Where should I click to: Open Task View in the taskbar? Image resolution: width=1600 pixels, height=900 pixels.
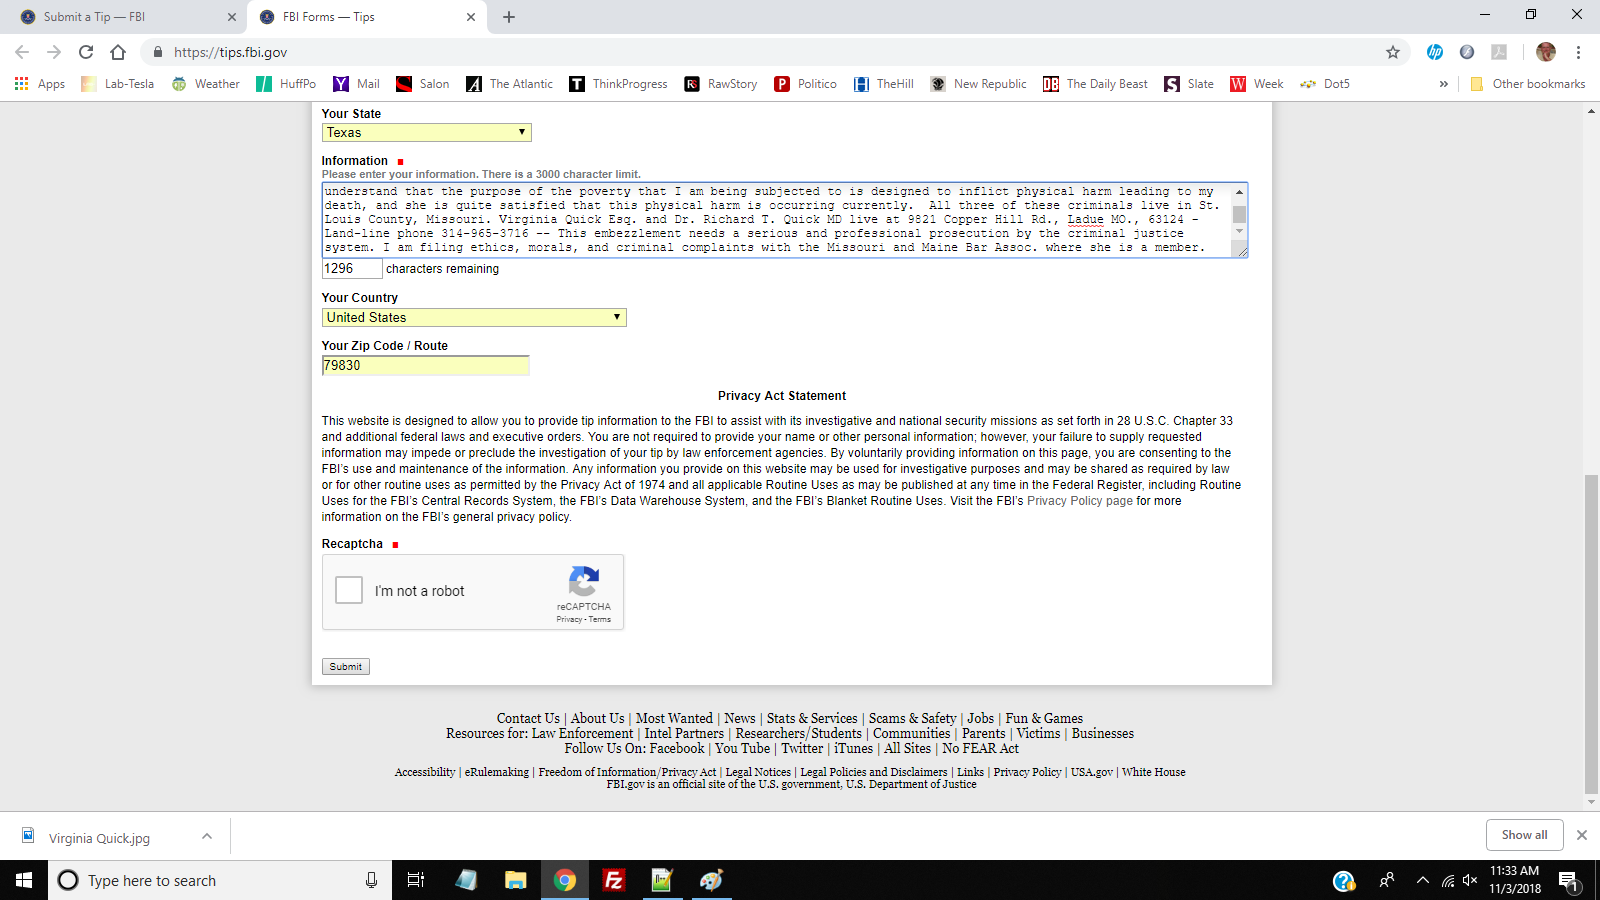click(x=416, y=880)
